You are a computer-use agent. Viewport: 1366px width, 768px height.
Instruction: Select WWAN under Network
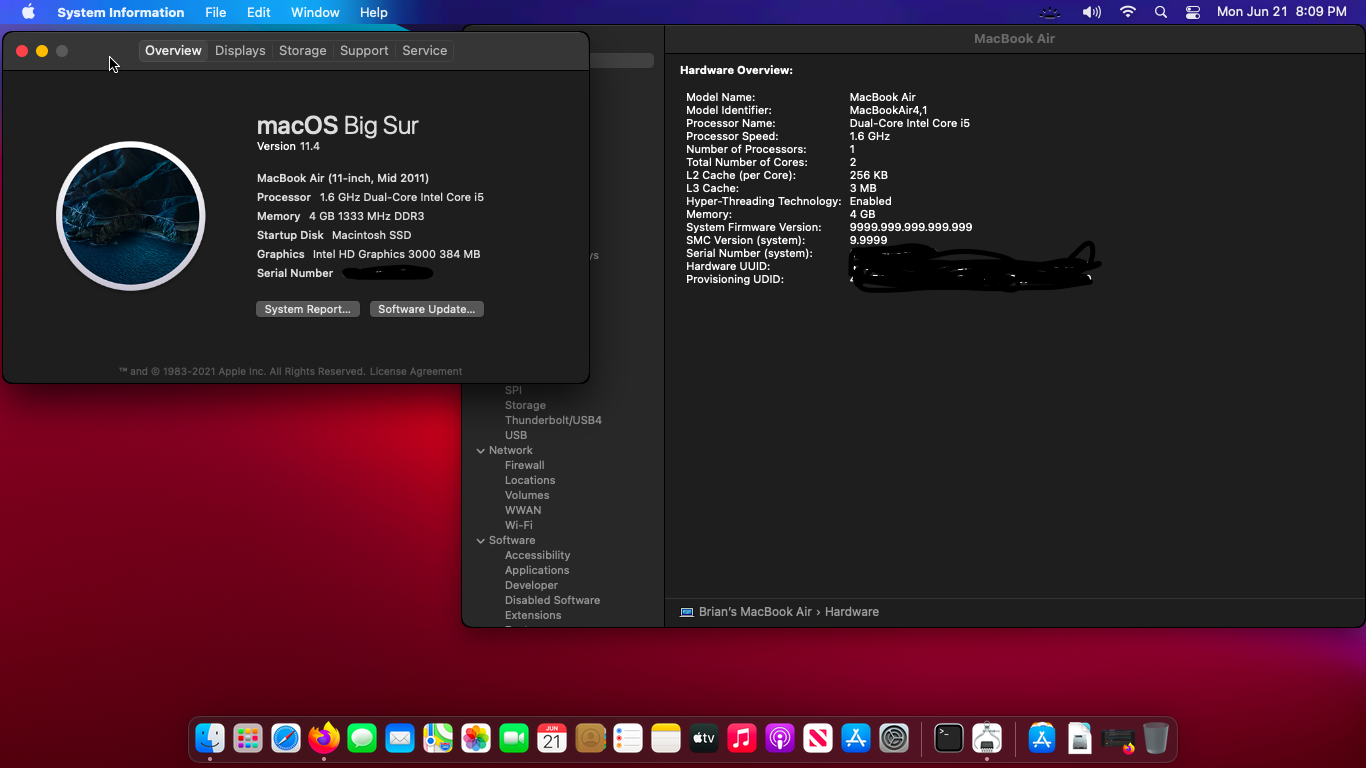point(523,510)
